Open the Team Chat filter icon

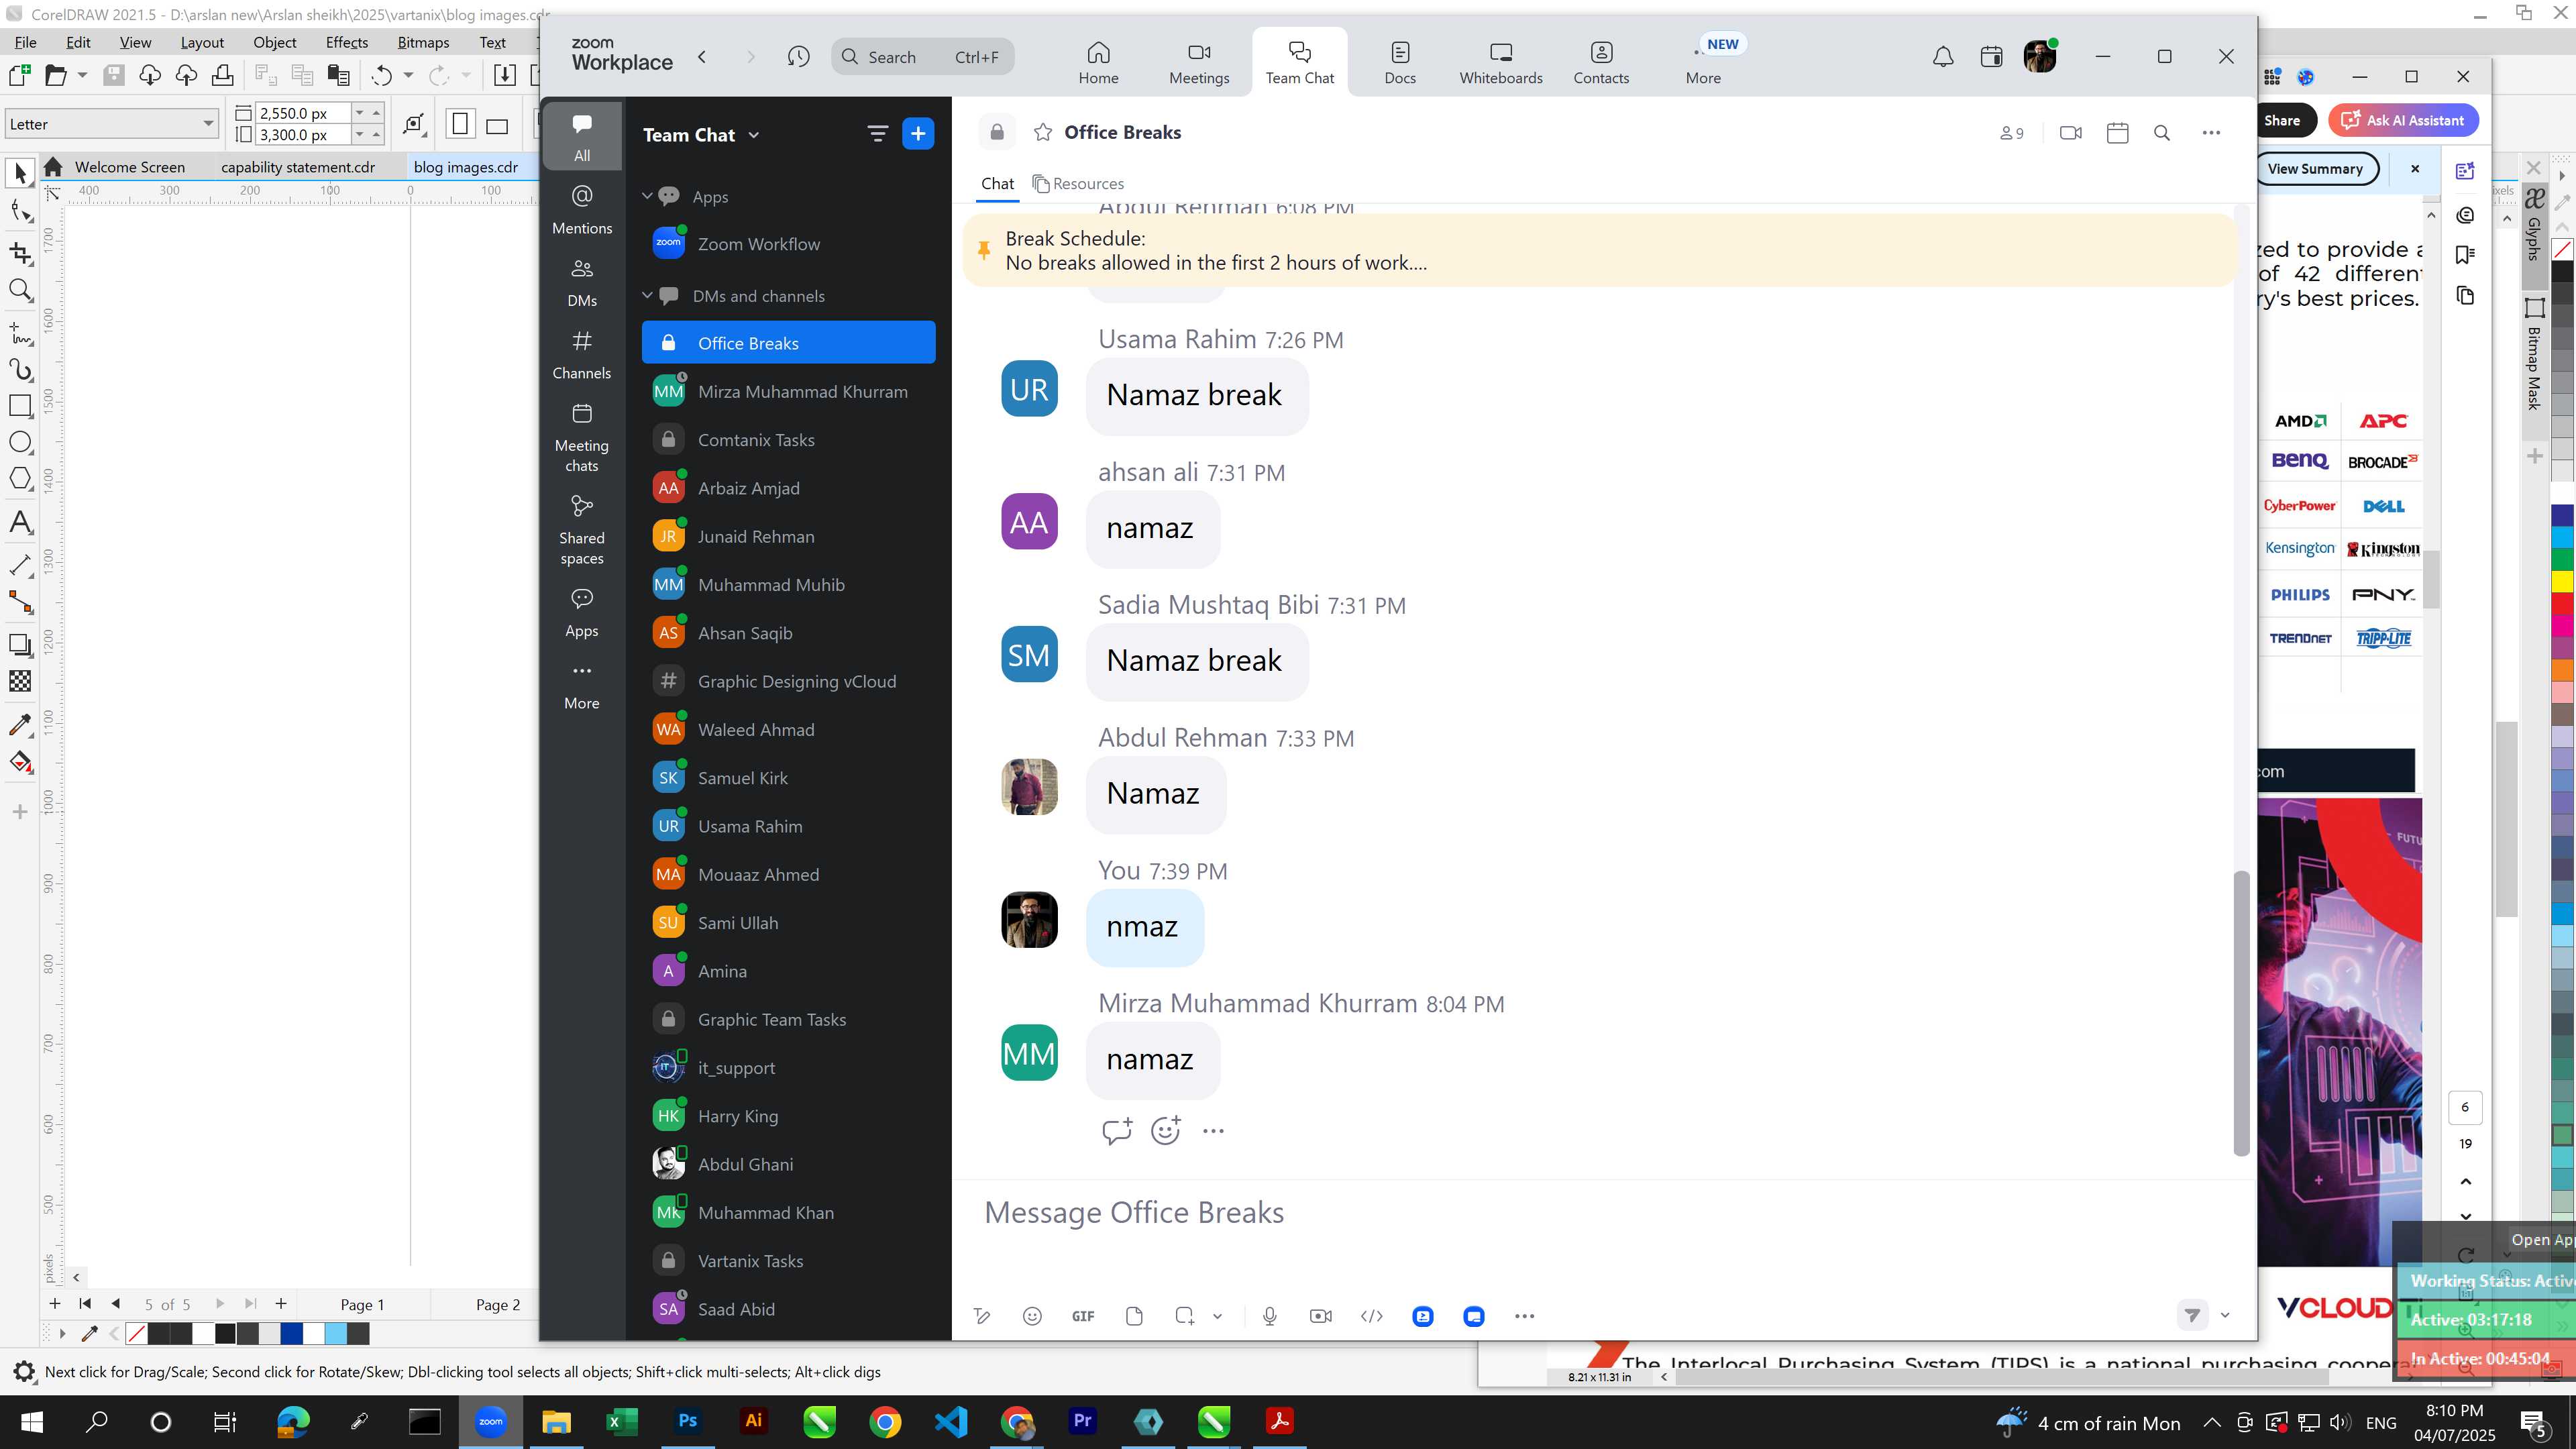877,133
